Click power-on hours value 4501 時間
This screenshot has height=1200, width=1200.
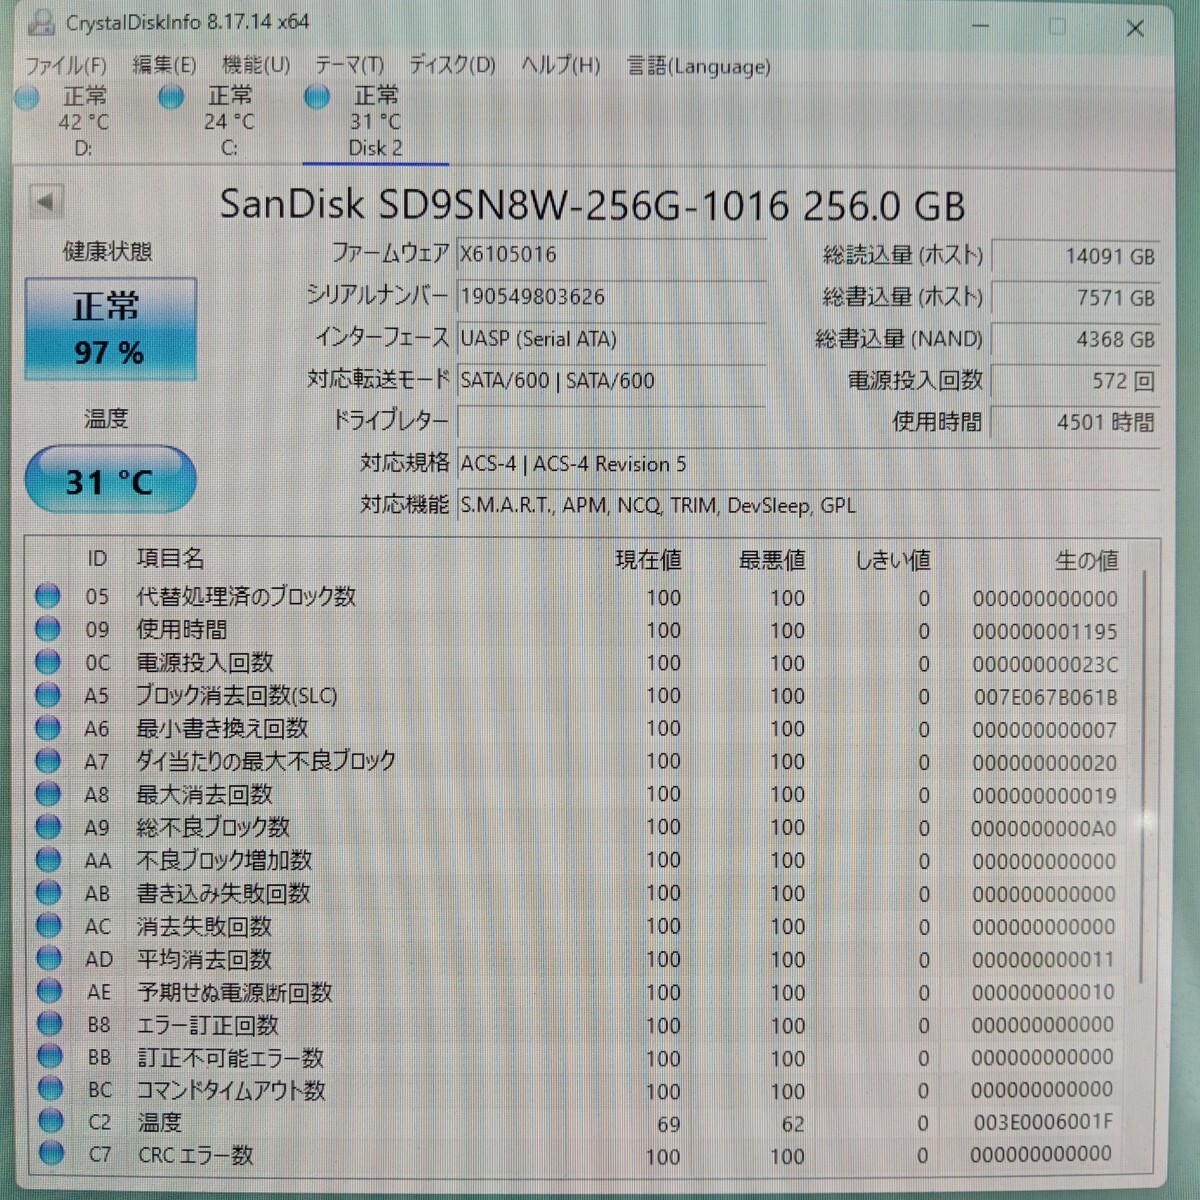[1075, 422]
